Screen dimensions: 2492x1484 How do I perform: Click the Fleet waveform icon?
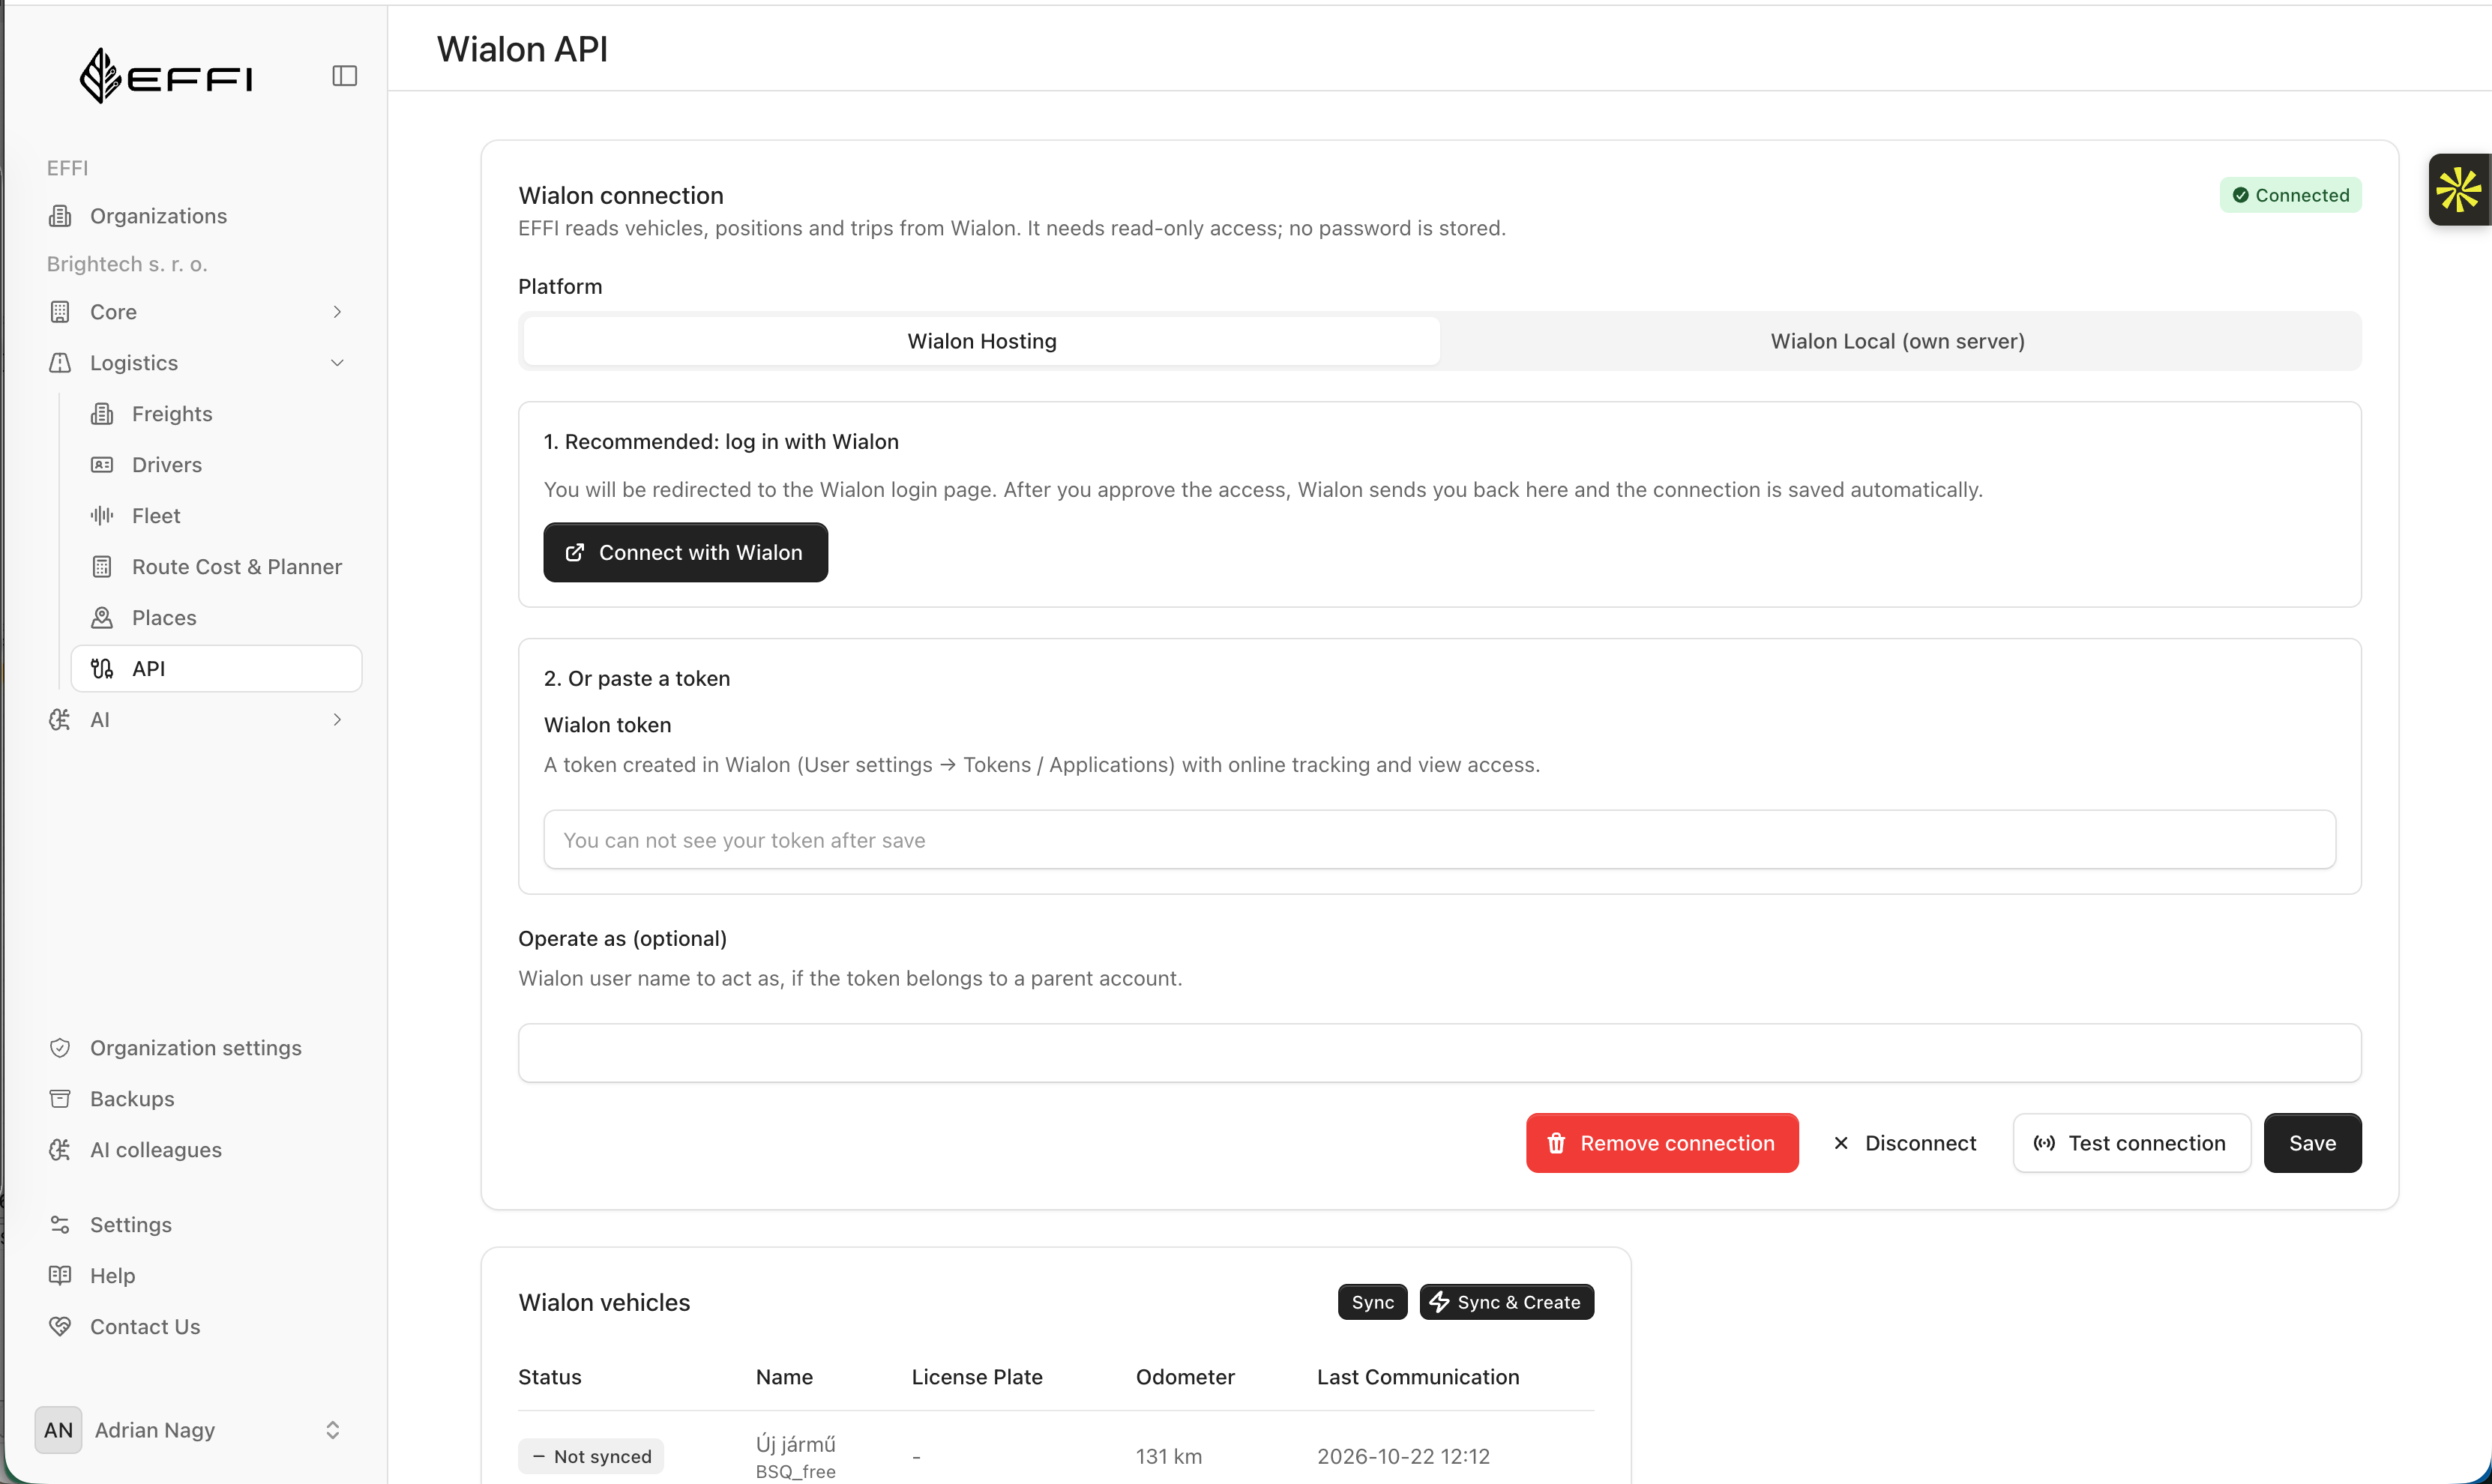102,516
